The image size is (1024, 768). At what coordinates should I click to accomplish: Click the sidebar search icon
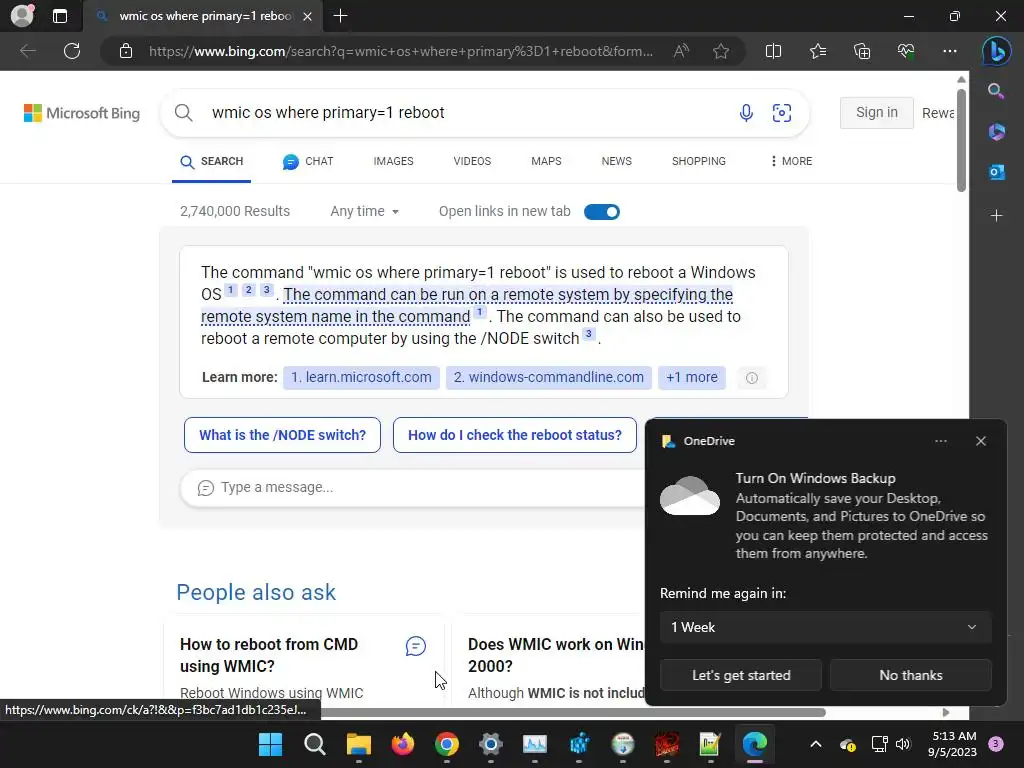[x=996, y=91]
